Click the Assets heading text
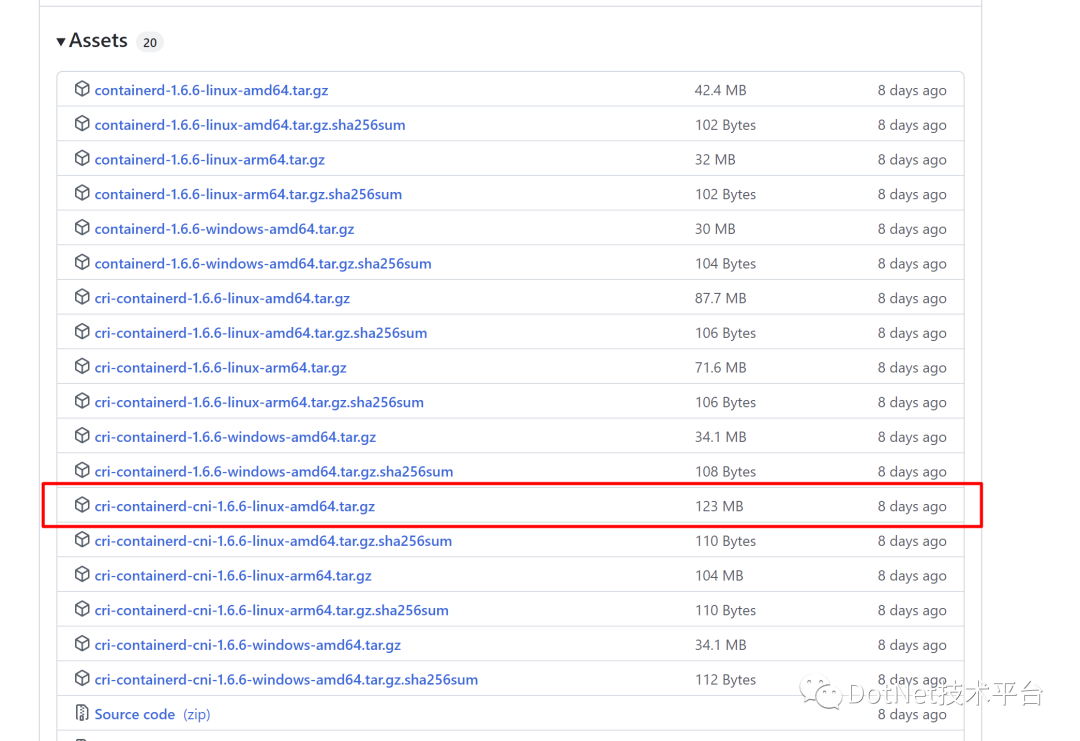 (x=98, y=41)
